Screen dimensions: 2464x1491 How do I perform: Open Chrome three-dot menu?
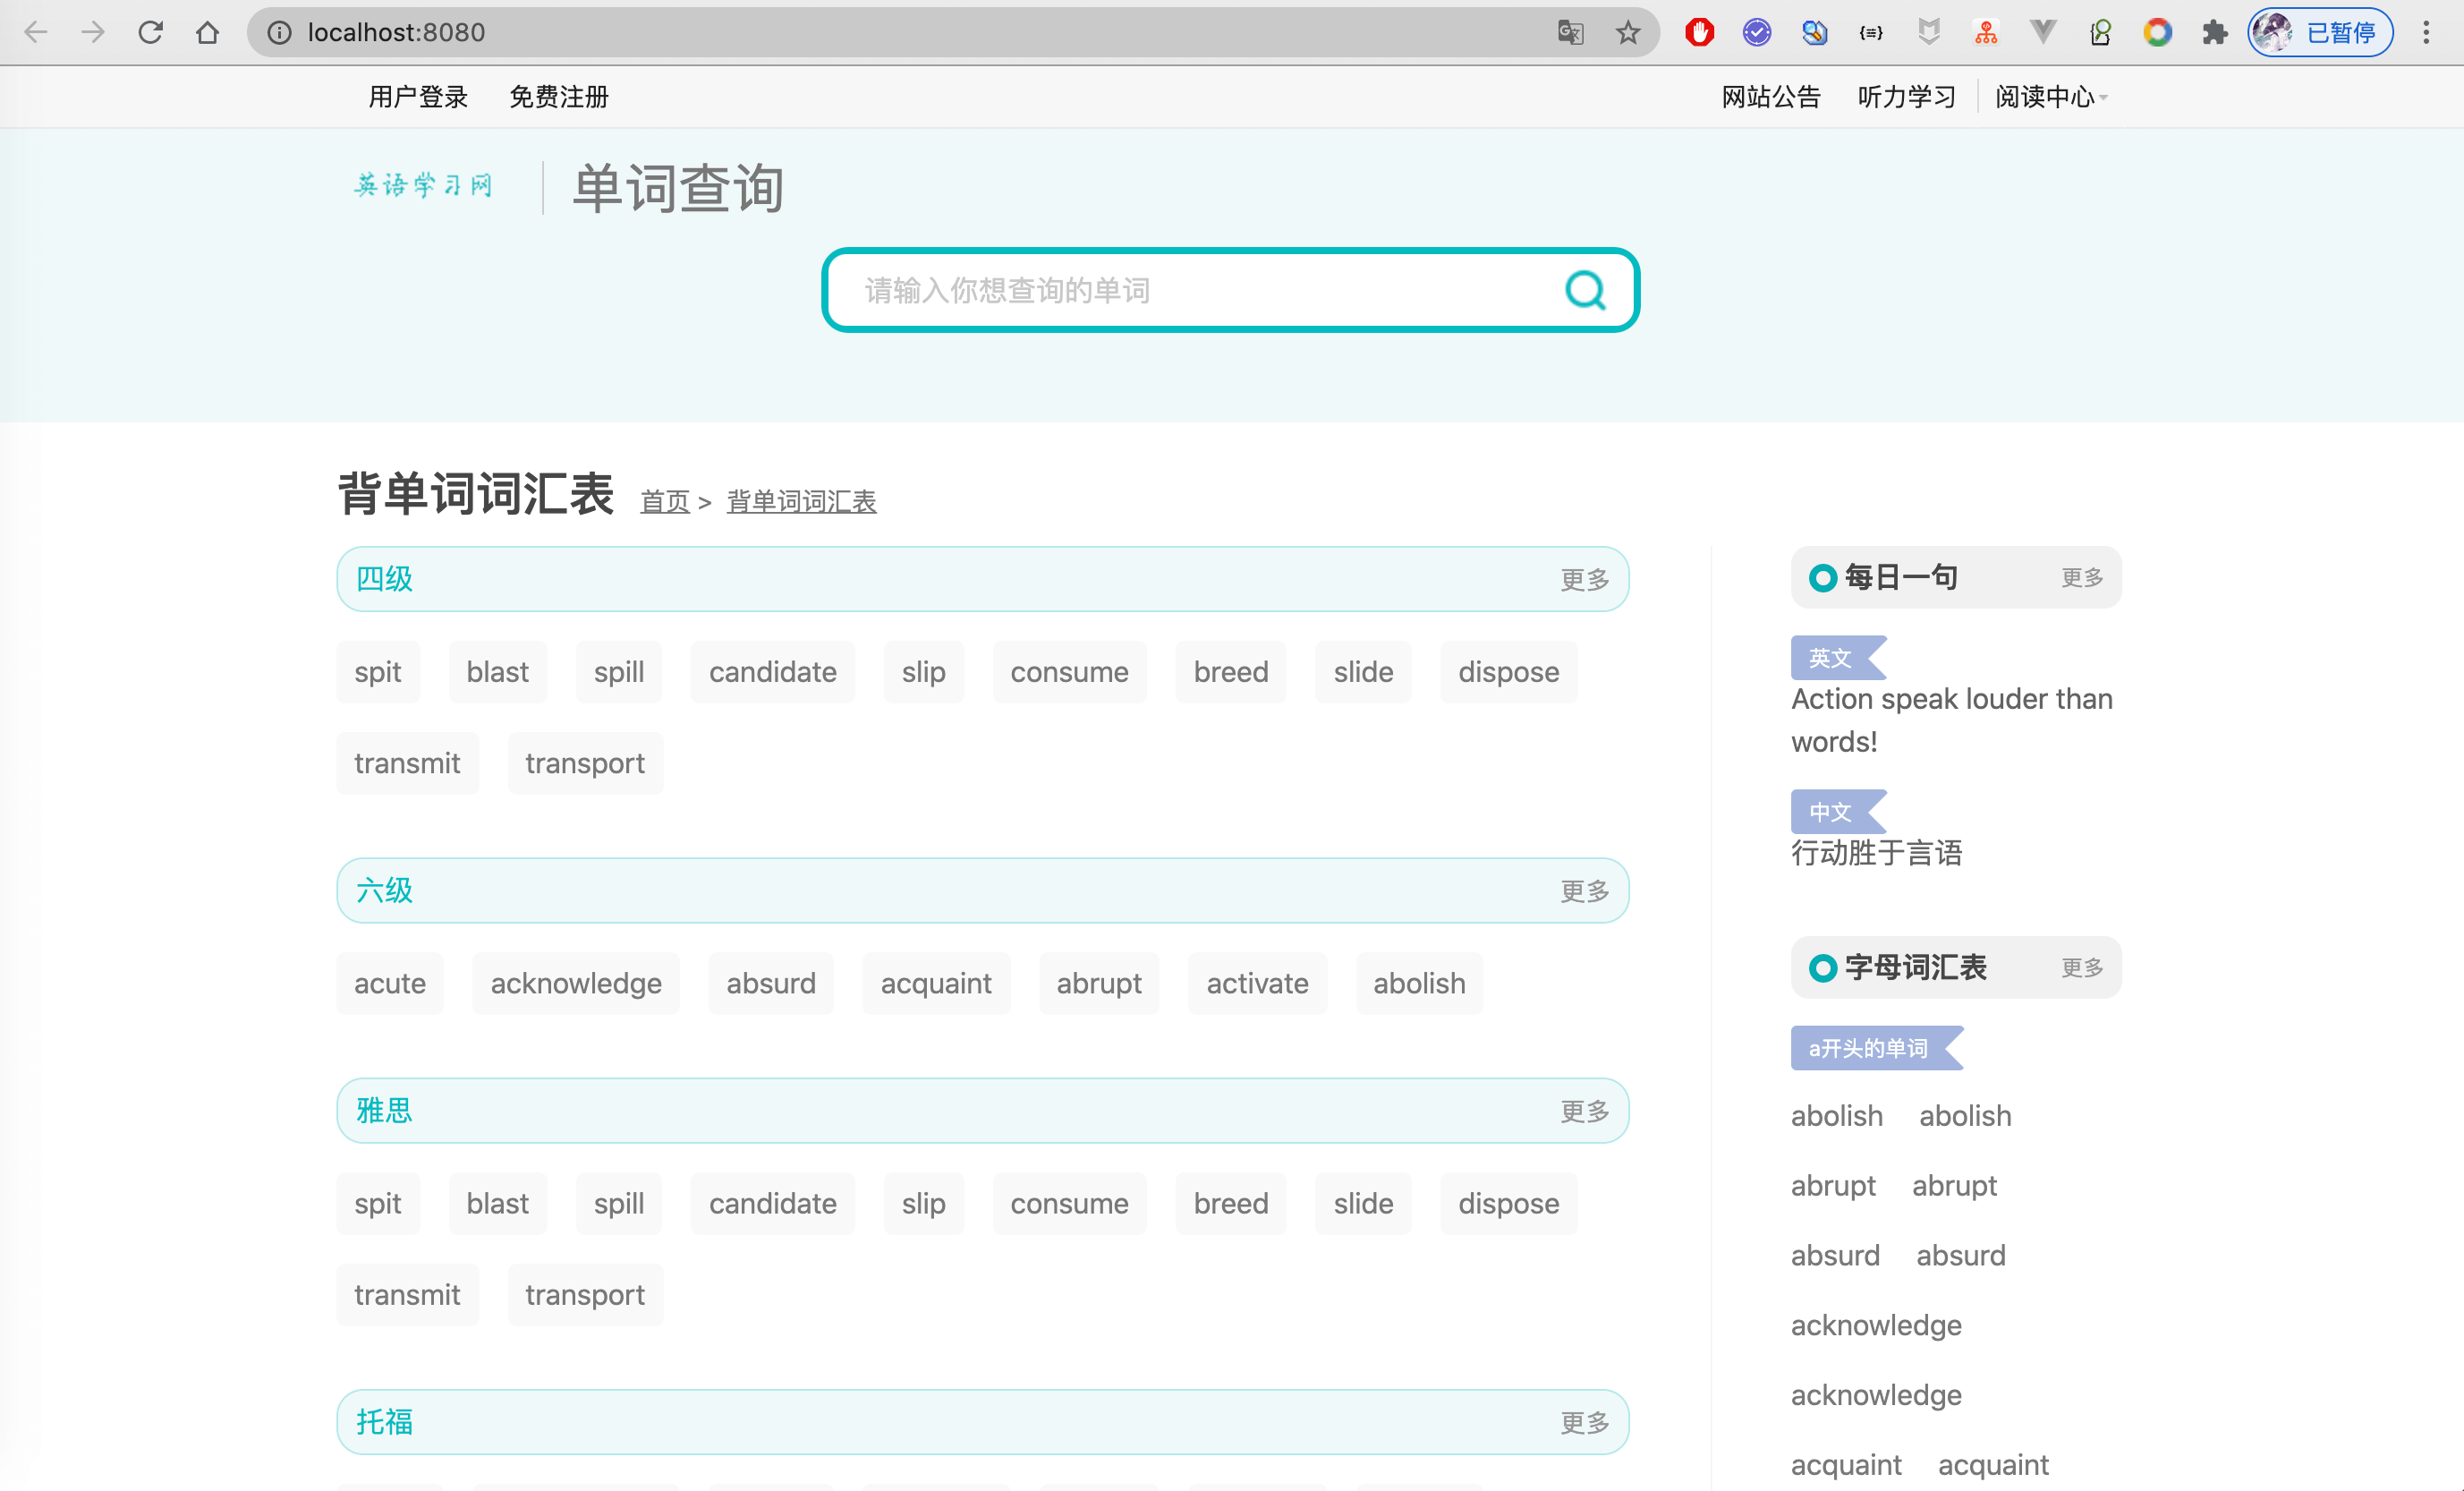[2426, 32]
